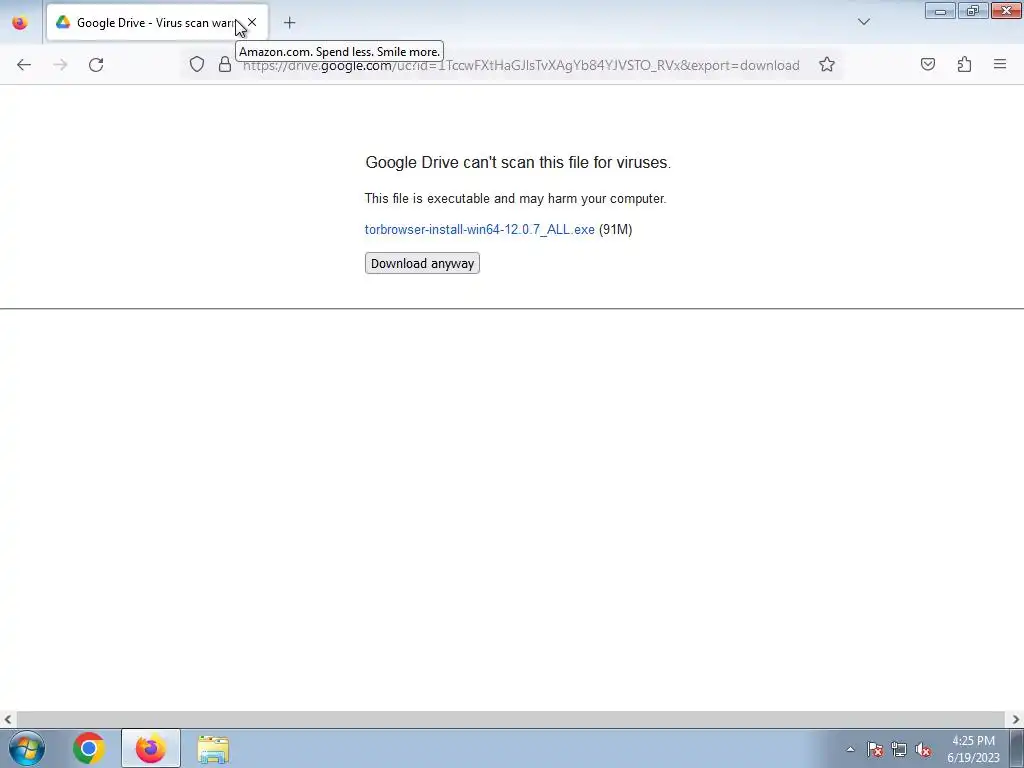Click the horizontal scrollbar left arrow
The image size is (1024, 768).
click(x=7, y=719)
